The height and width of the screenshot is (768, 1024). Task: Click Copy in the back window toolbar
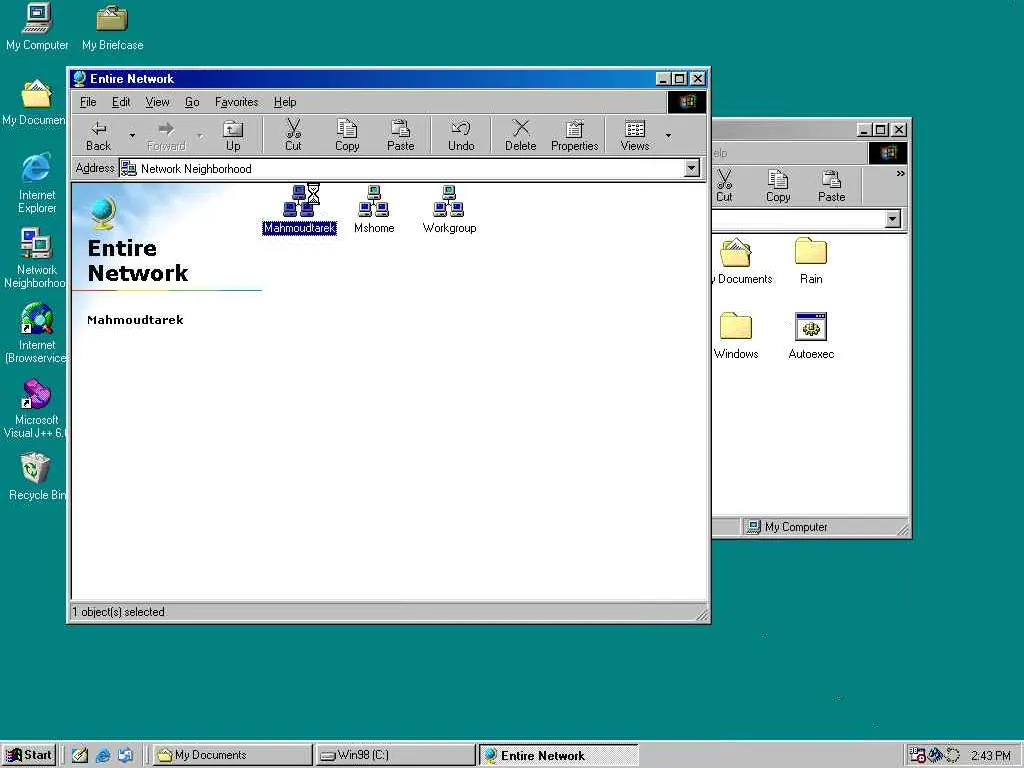tap(778, 186)
